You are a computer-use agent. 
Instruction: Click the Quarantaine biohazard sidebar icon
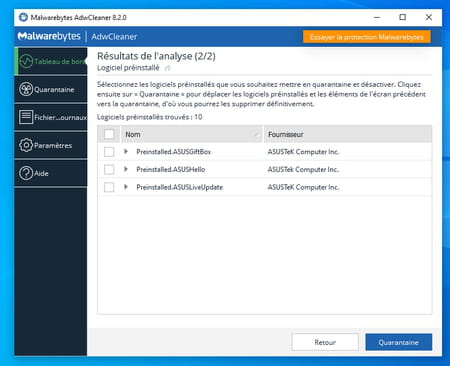26,89
